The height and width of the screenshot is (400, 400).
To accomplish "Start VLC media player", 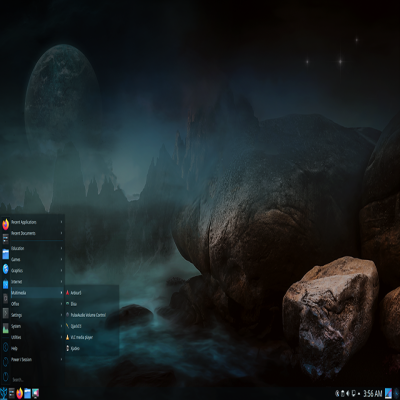I will tap(92, 337).
